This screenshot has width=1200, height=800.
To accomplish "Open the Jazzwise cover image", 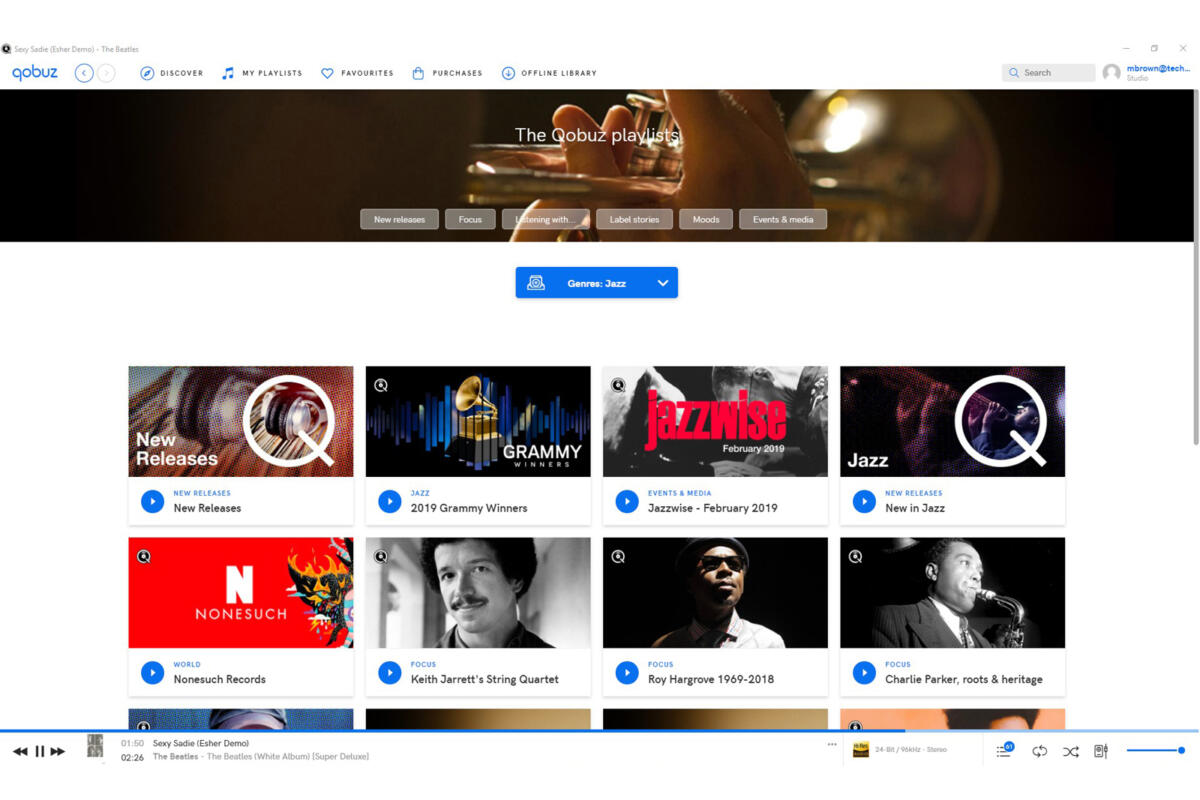I will point(715,421).
